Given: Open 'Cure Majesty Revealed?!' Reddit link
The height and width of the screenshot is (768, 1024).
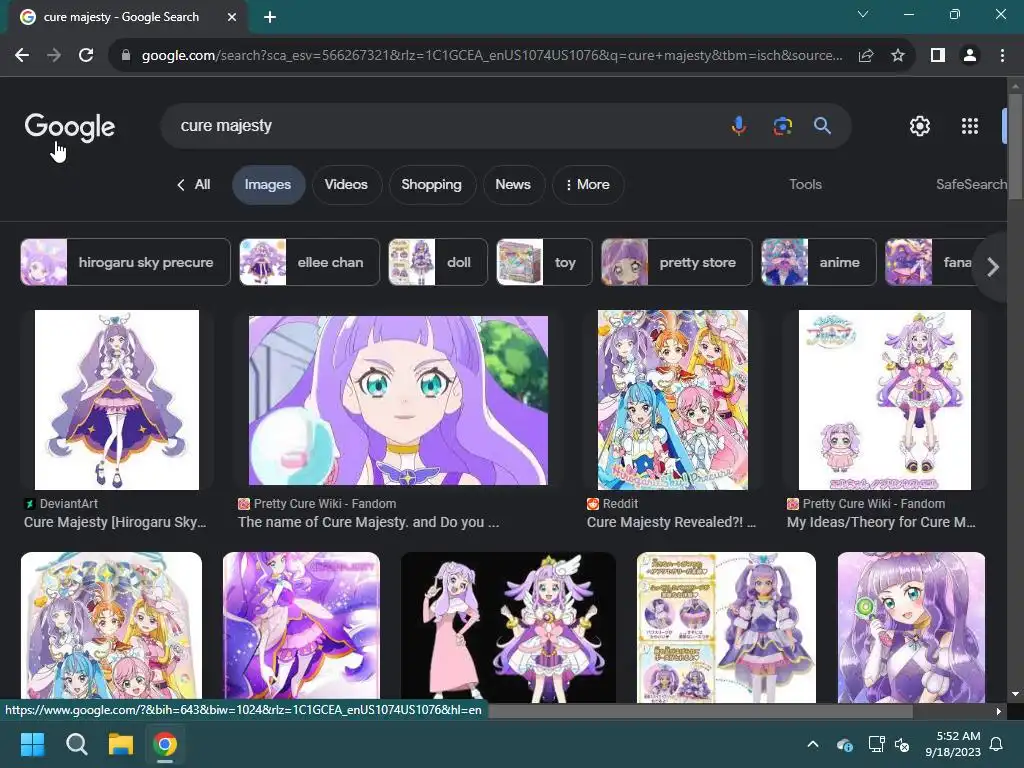Looking at the screenshot, I should 671,522.
